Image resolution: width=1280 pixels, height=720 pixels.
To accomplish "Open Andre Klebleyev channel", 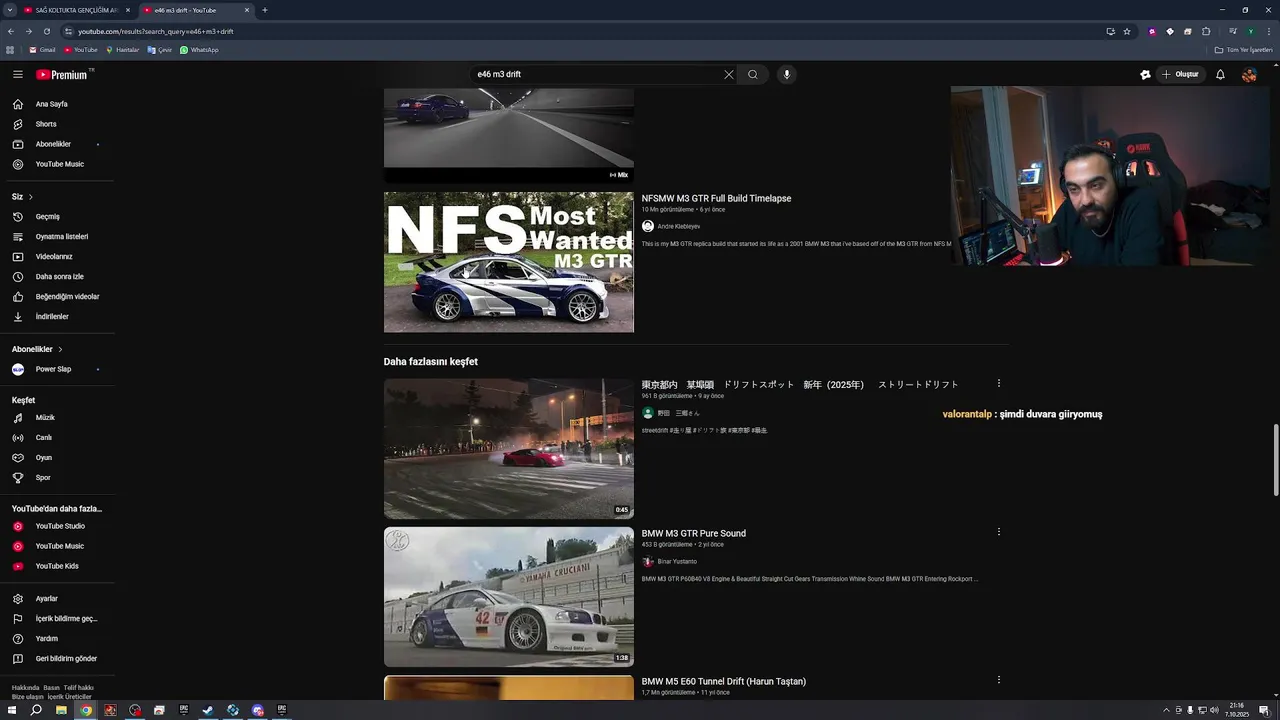I will 679,227.
